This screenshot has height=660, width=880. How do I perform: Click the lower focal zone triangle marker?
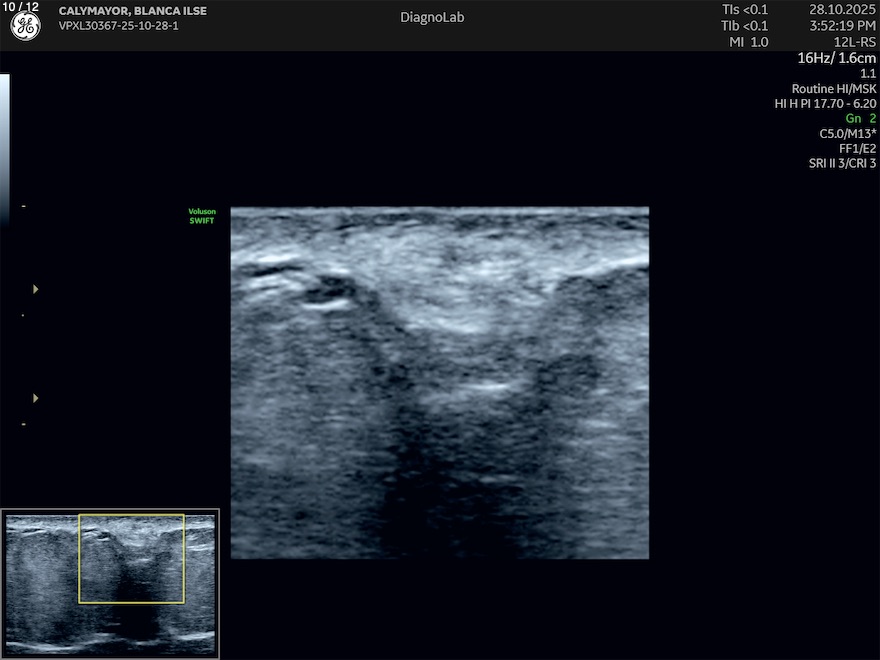[36, 398]
